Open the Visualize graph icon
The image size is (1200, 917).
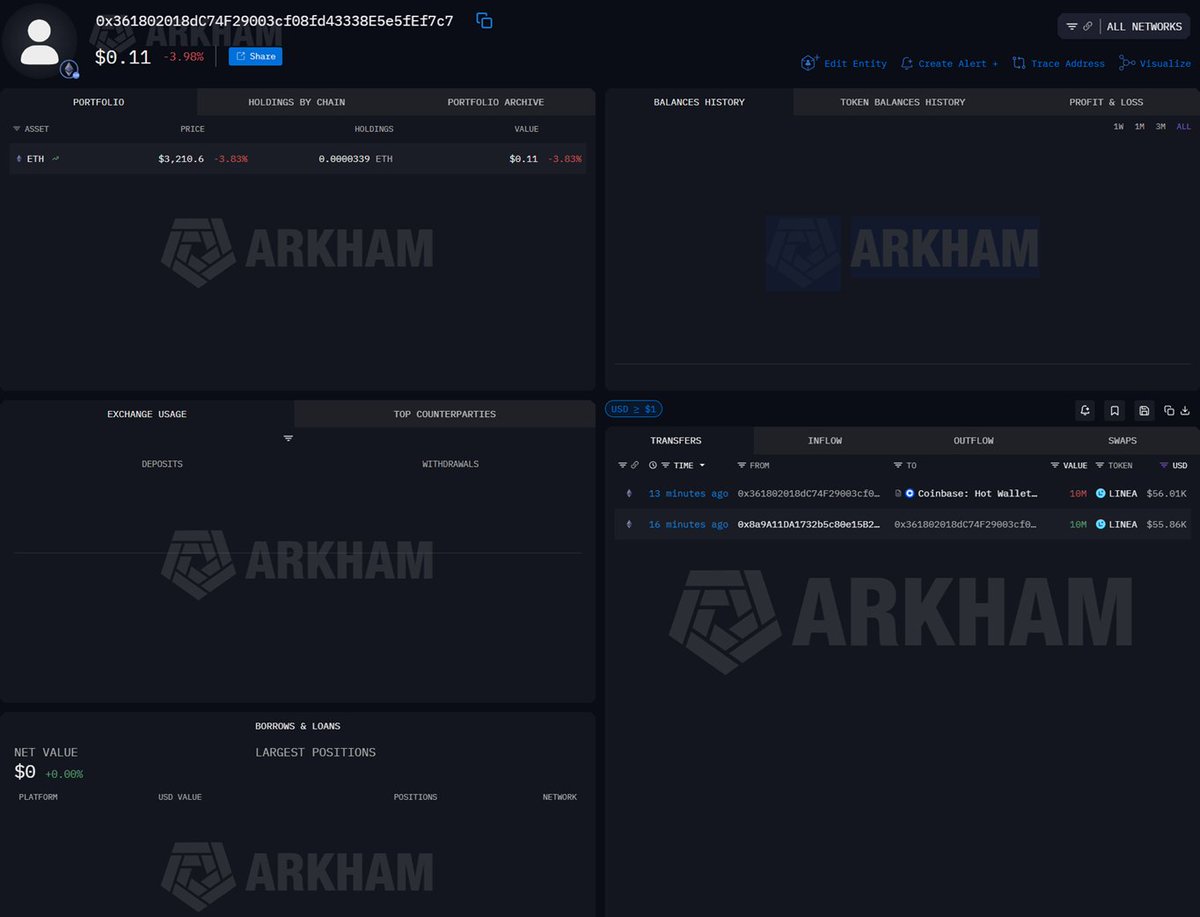tap(1127, 63)
